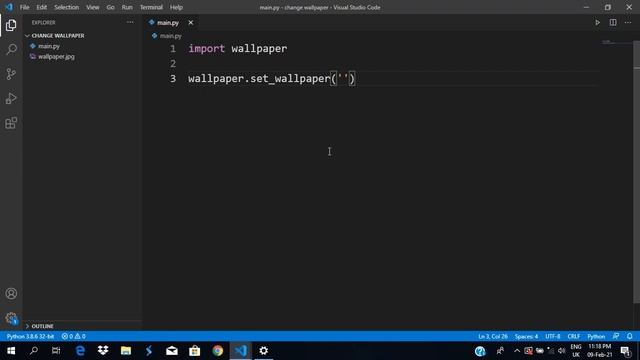The image size is (640, 360).
Task: Open the Terminal menu
Action: click(x=151, y=7)
